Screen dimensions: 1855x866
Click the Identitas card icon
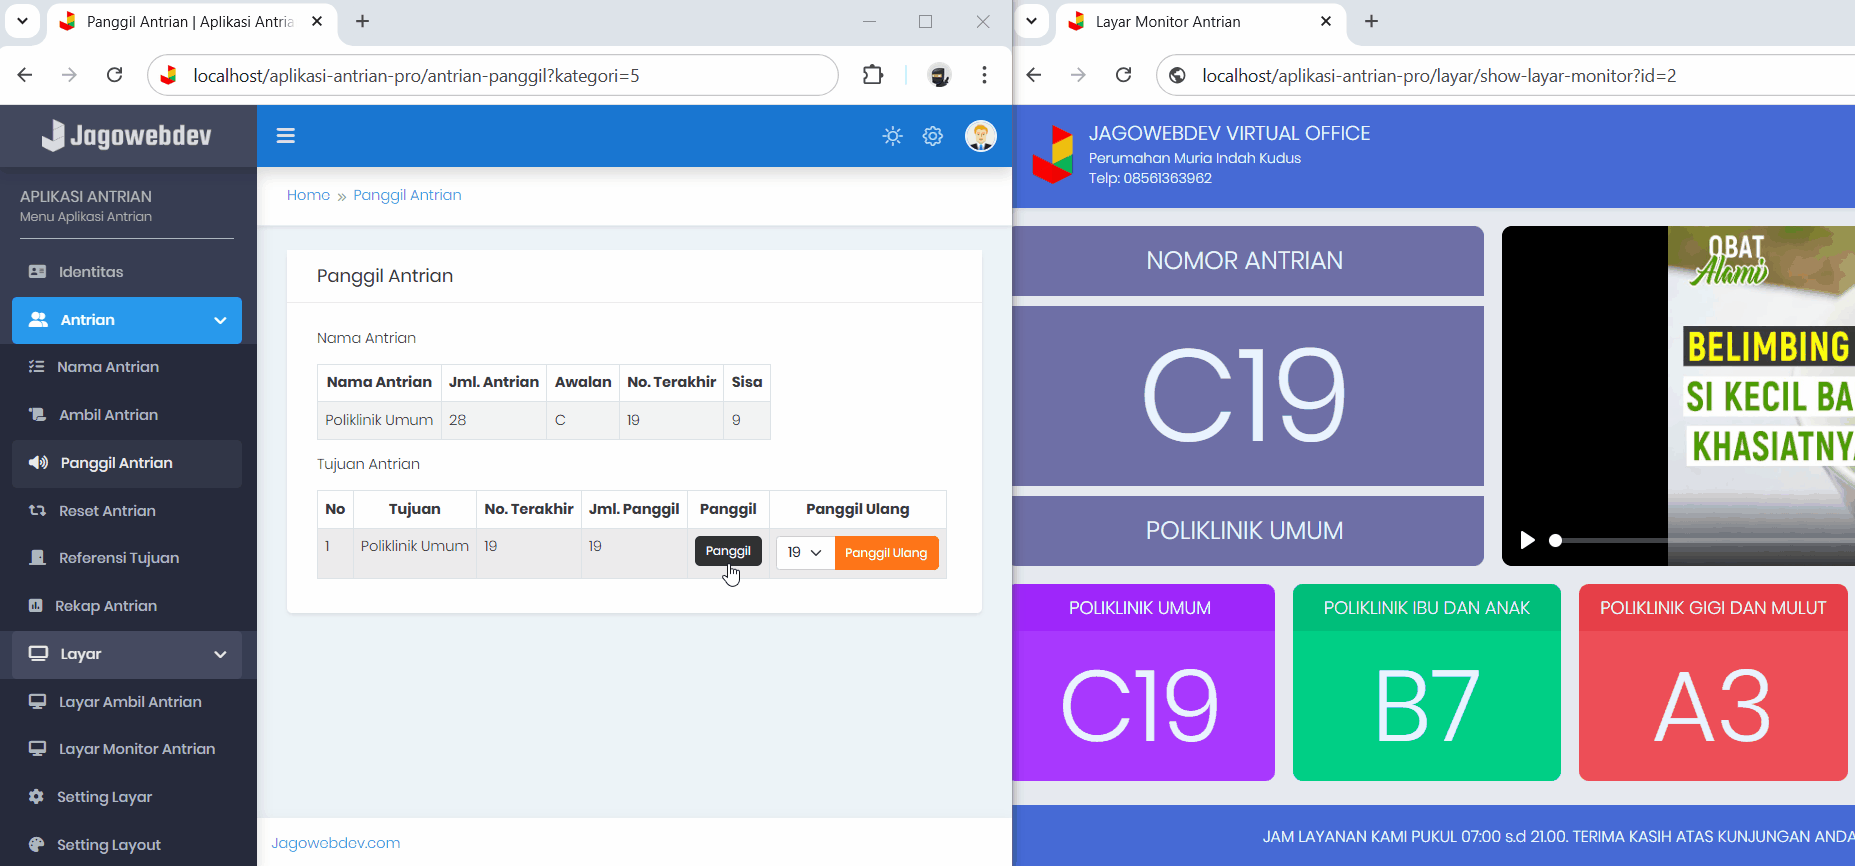[x=37, y=272]
